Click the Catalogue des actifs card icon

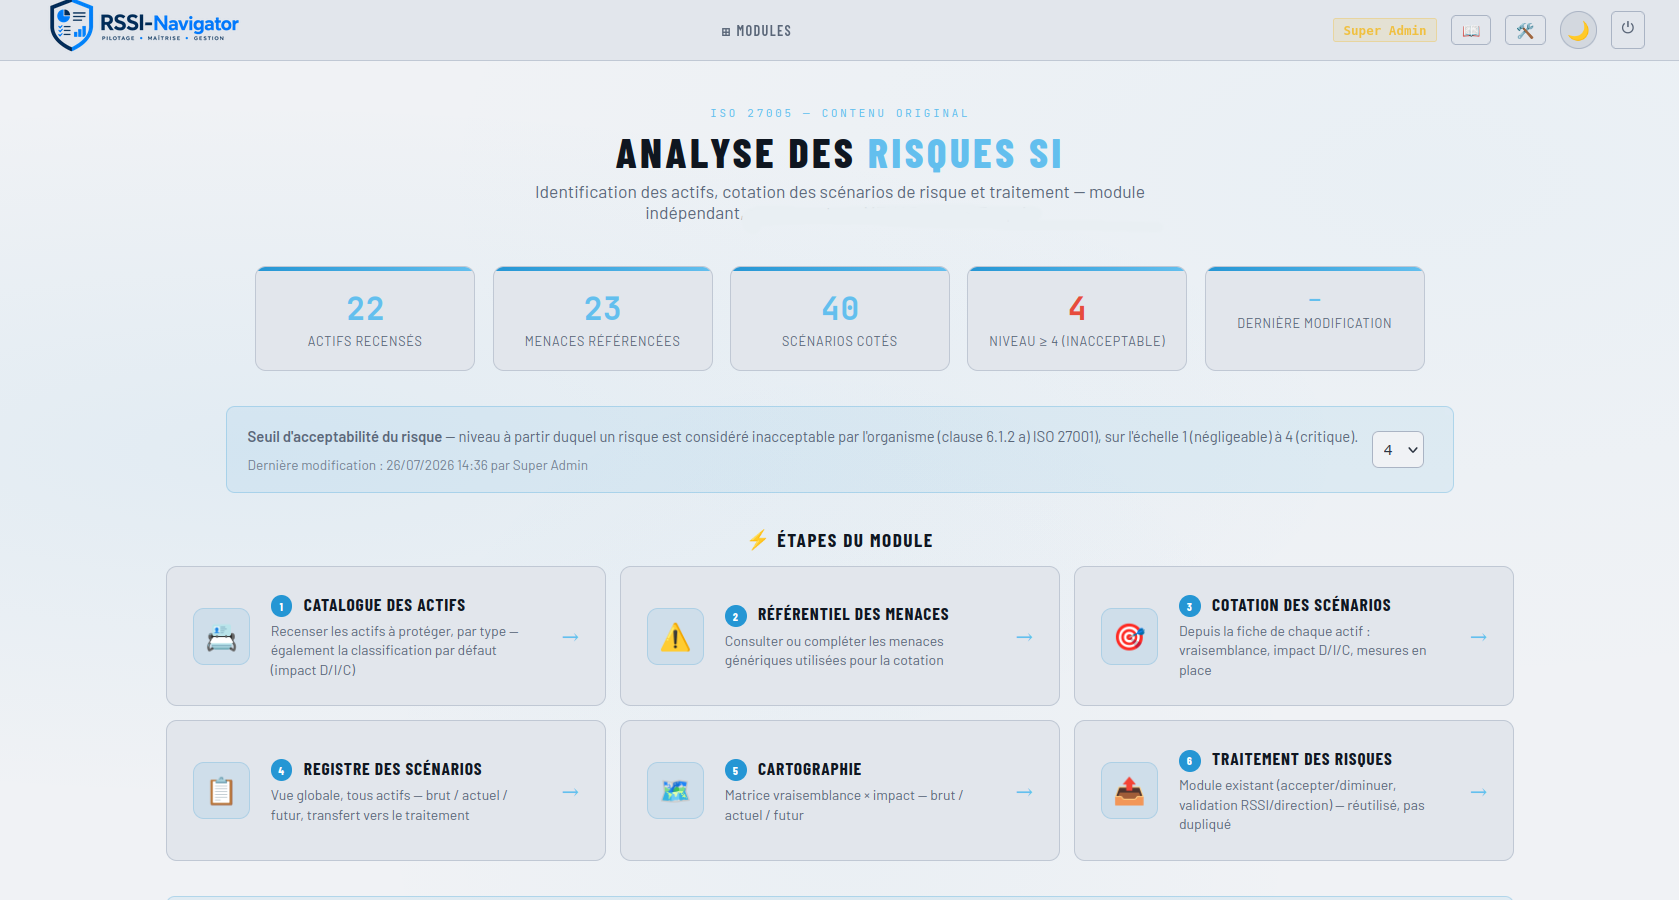(x=221, y=636)
